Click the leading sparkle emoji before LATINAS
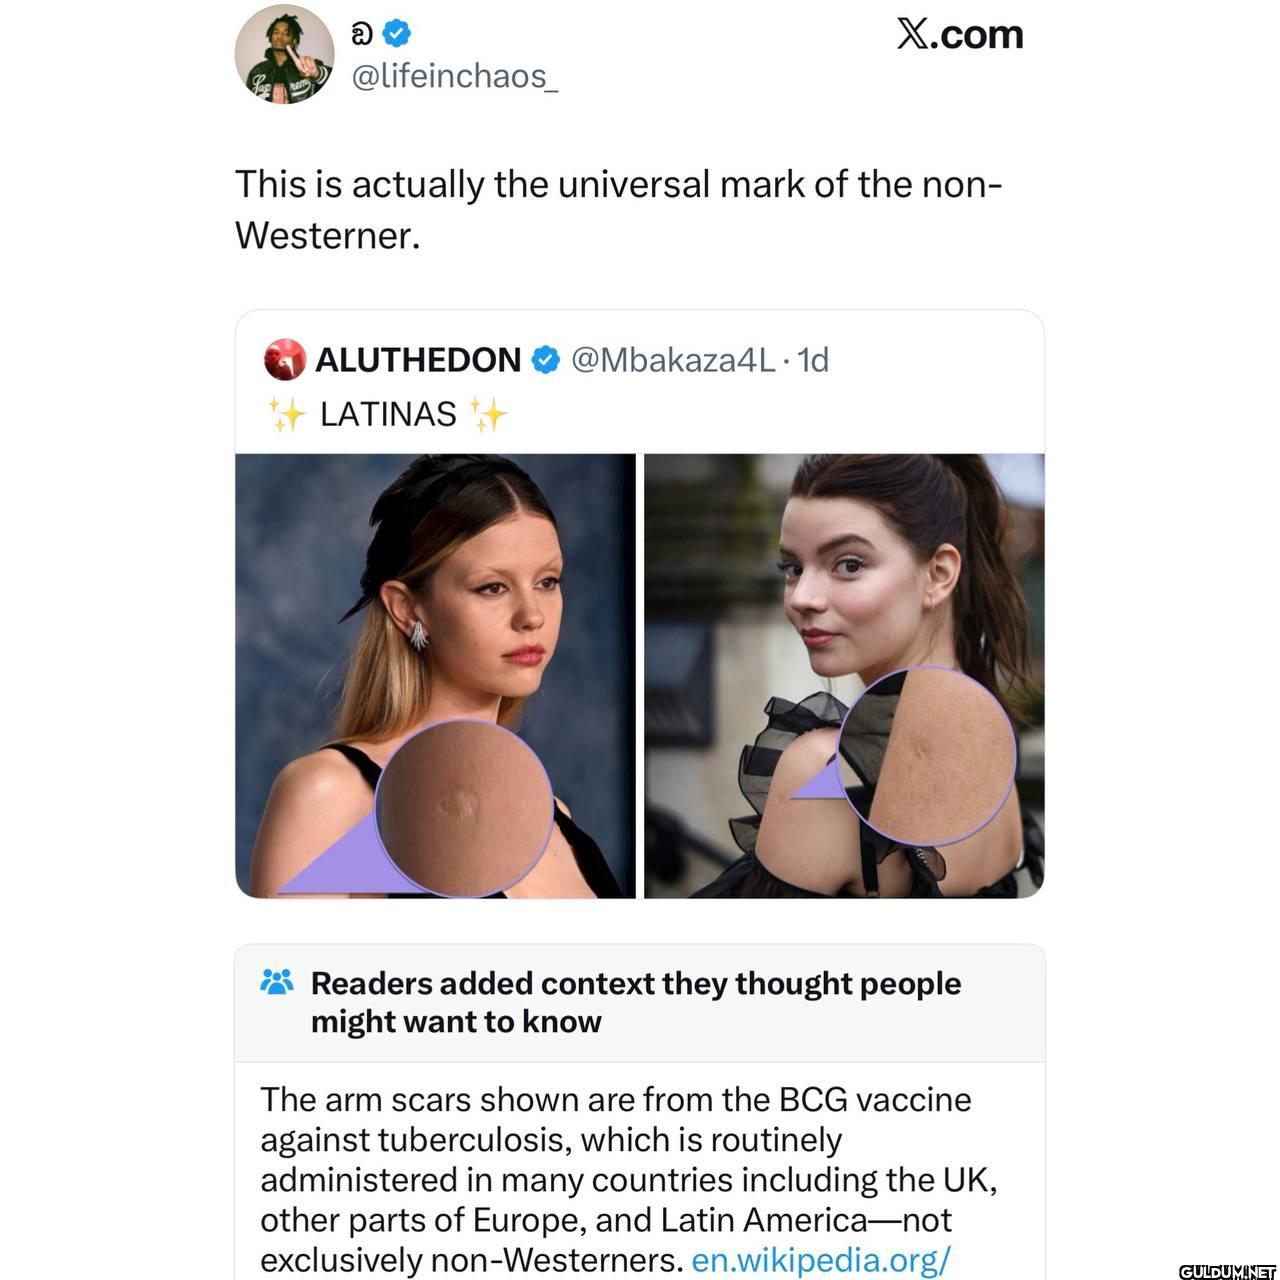The width and height of the screenshot is (1280, 1280). [288, 414]
